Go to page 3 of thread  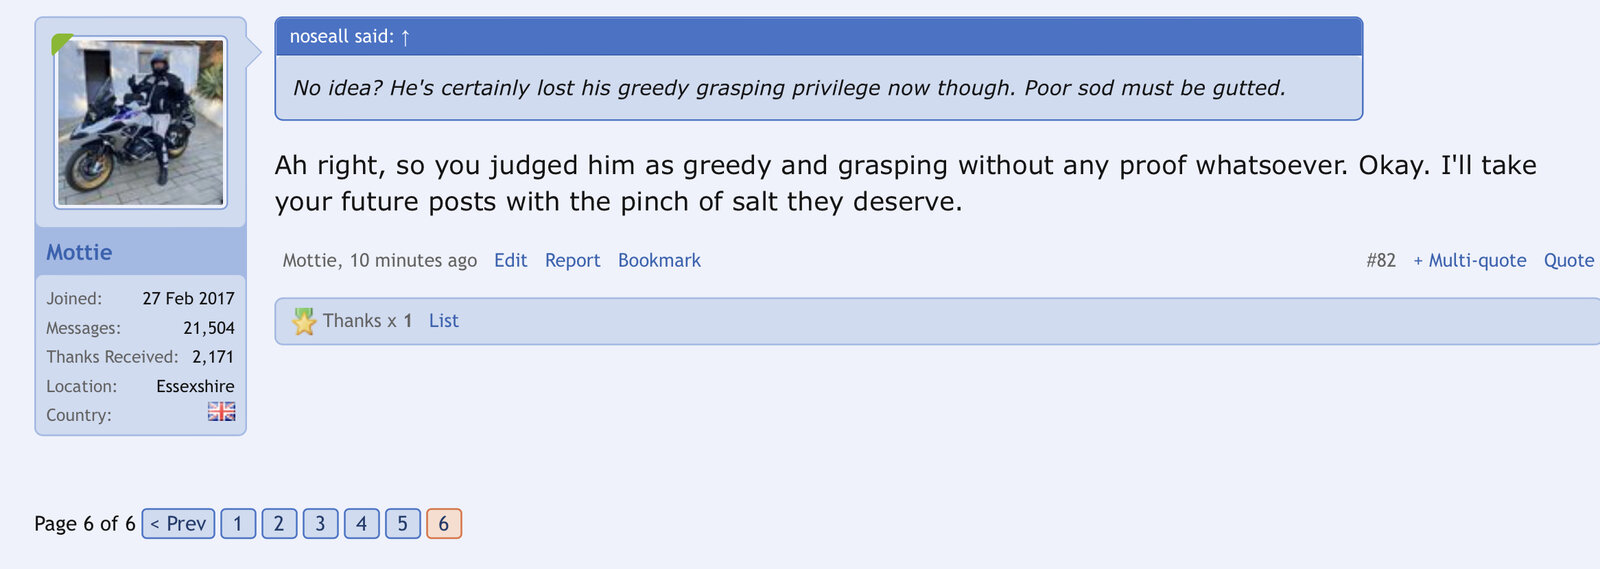click(320, 523)
